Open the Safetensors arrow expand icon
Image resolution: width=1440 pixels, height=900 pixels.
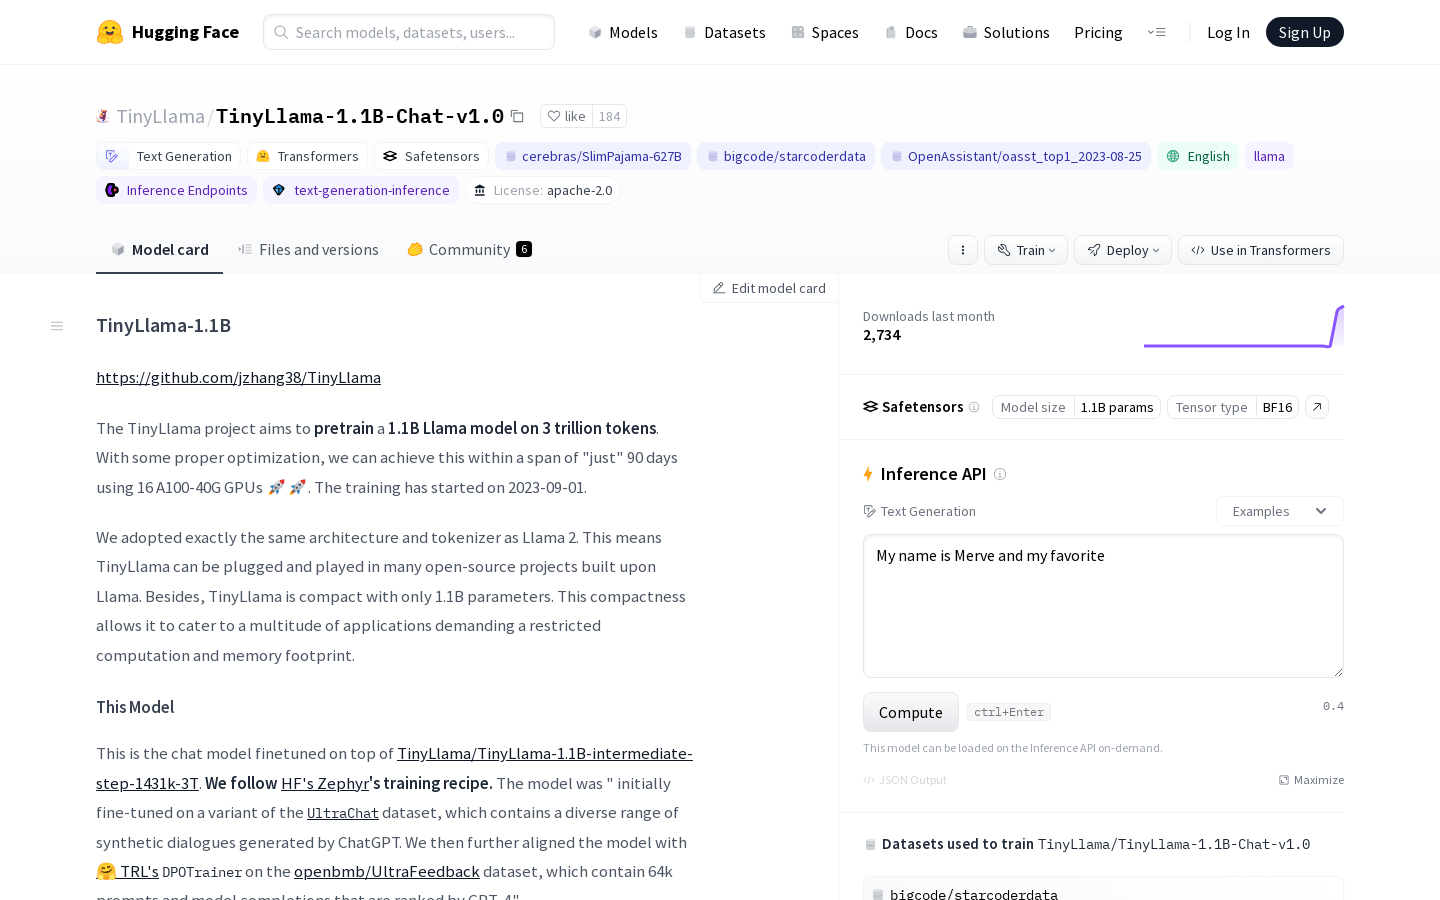(x=1317, y=407)
